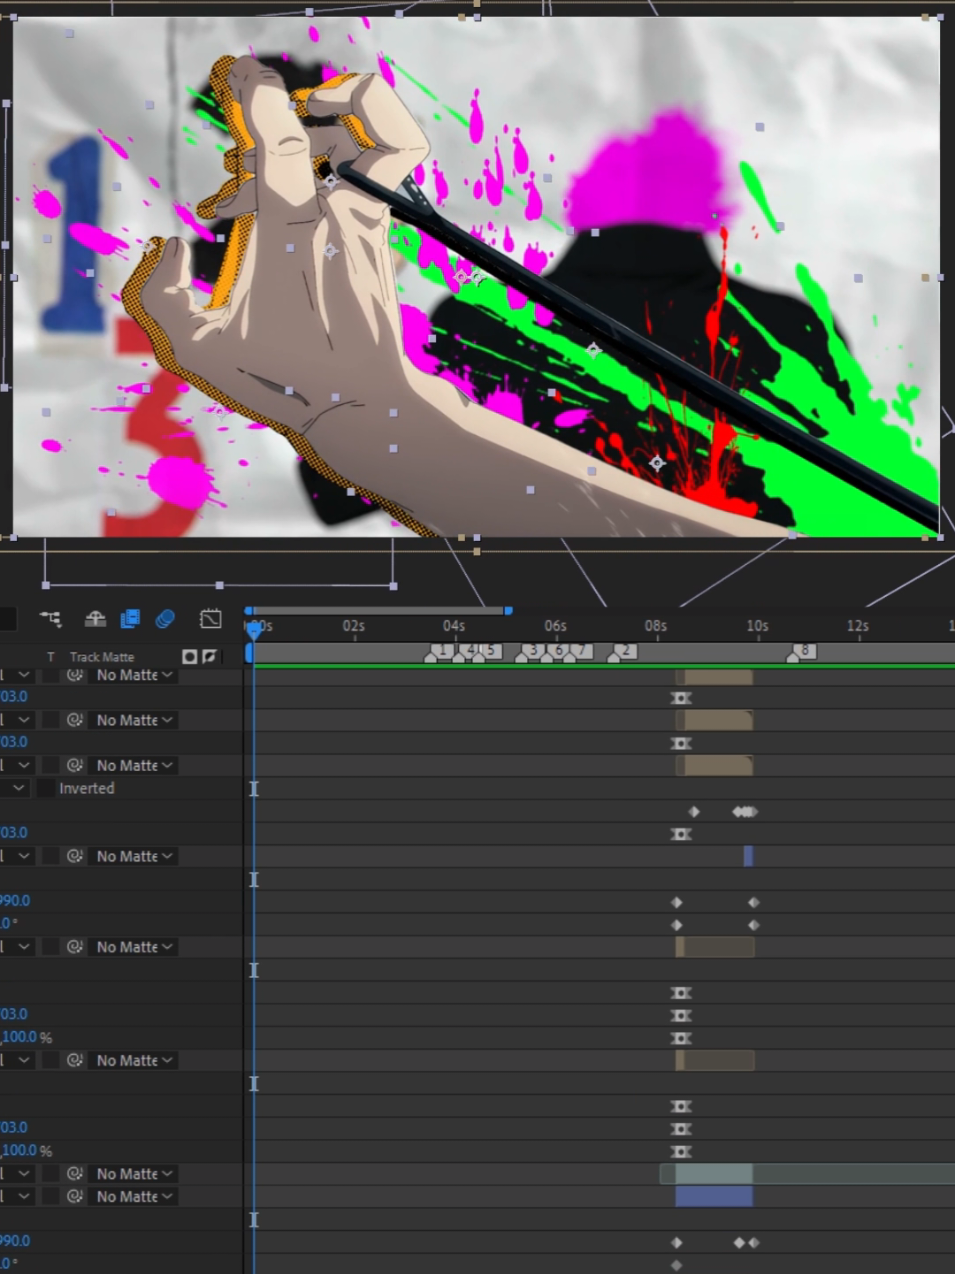Click the bottommost track matte pick whip icon

tap(74, 1196)
